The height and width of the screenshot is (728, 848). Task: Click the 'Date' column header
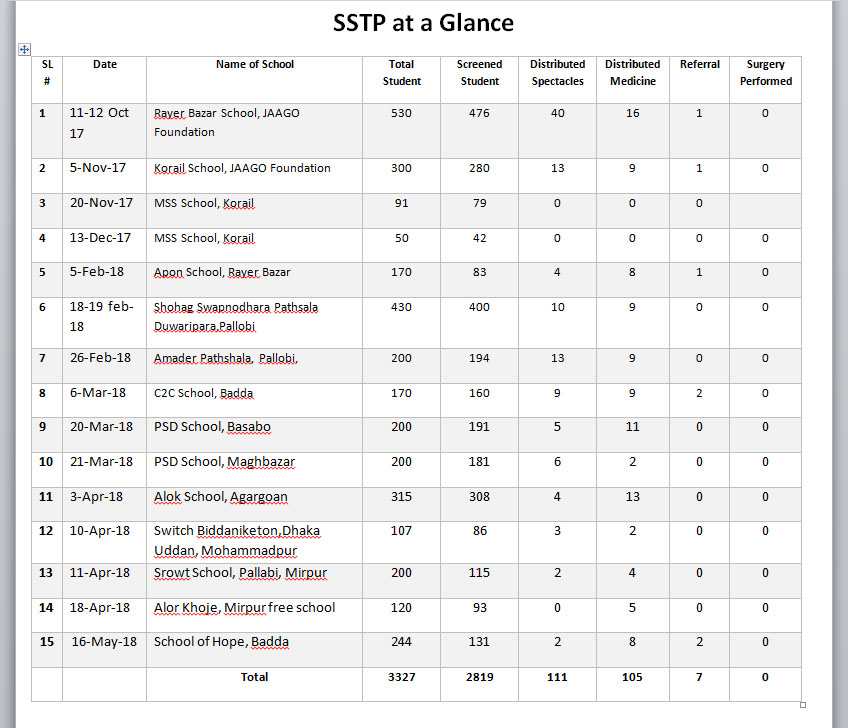[105, 64]
